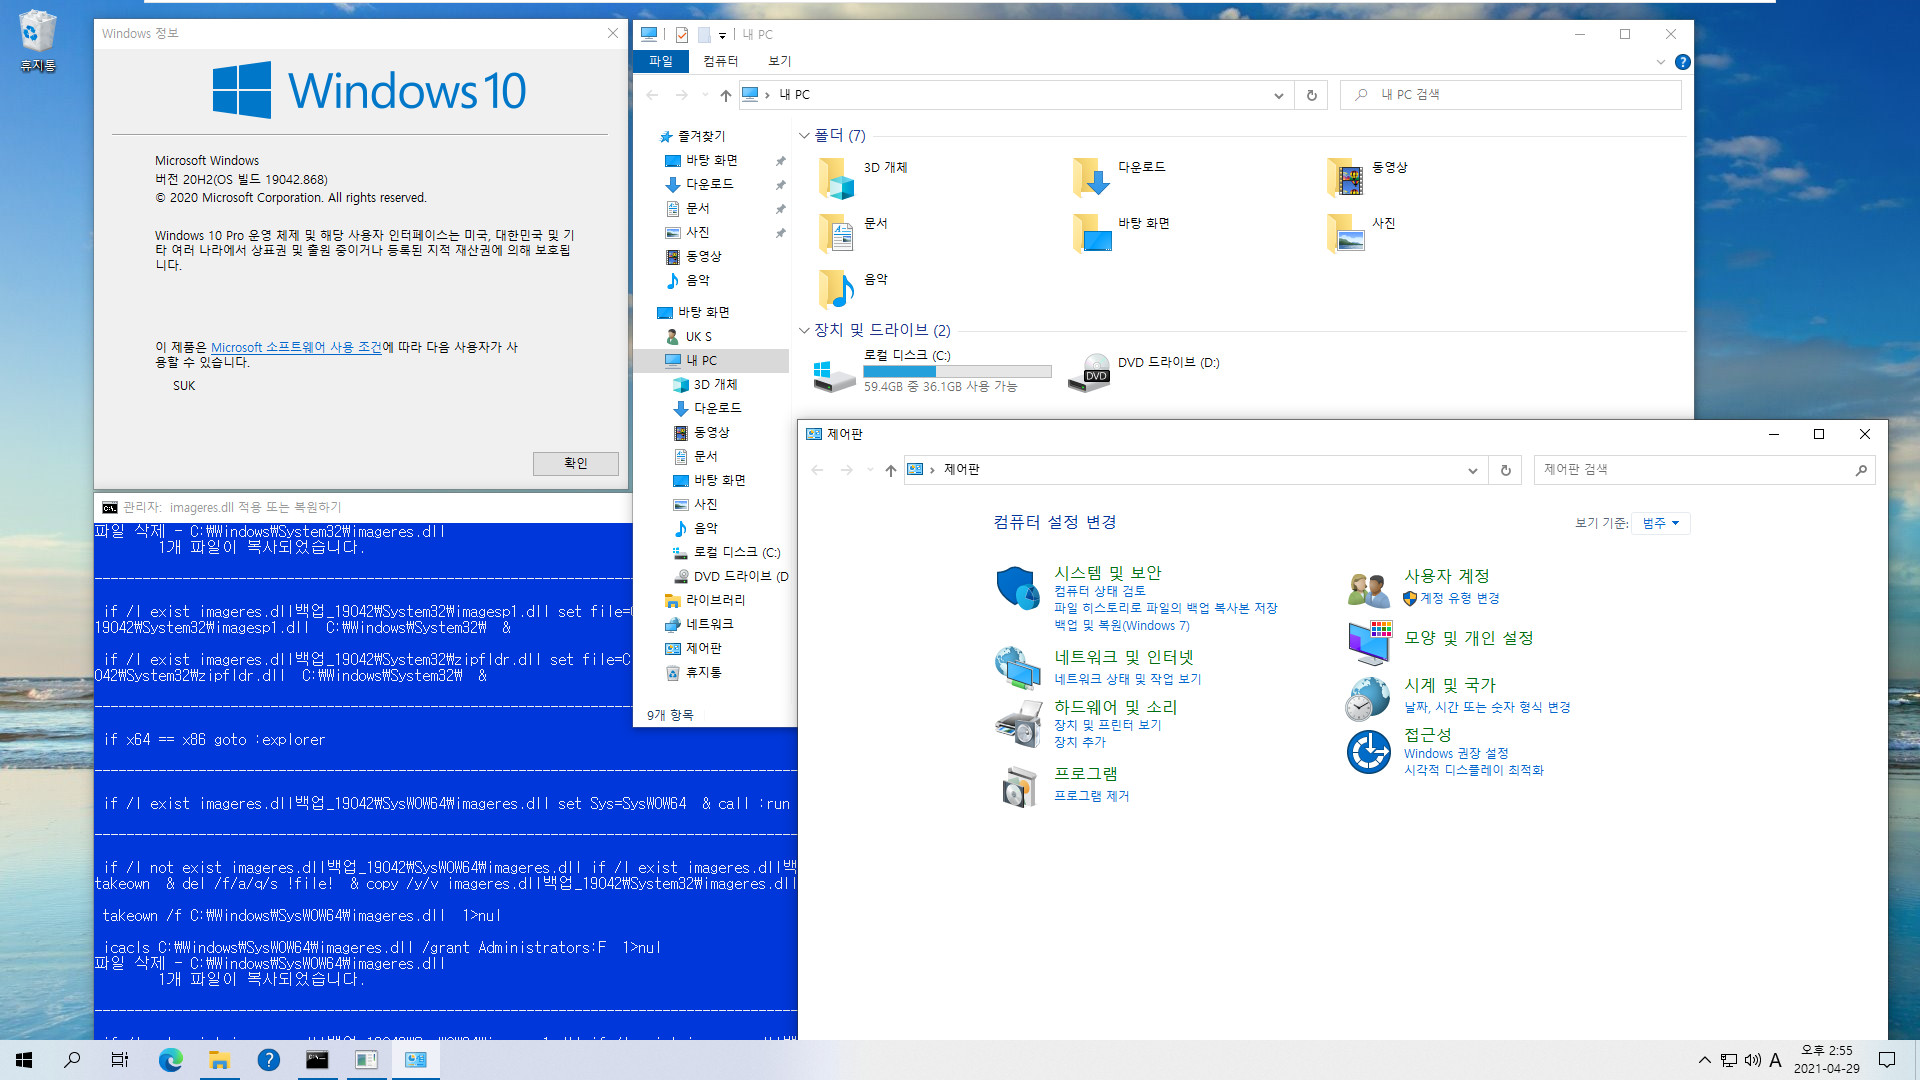
Task: Open Microsoft Edge from the taskbar
Action: pos(171,1060)
